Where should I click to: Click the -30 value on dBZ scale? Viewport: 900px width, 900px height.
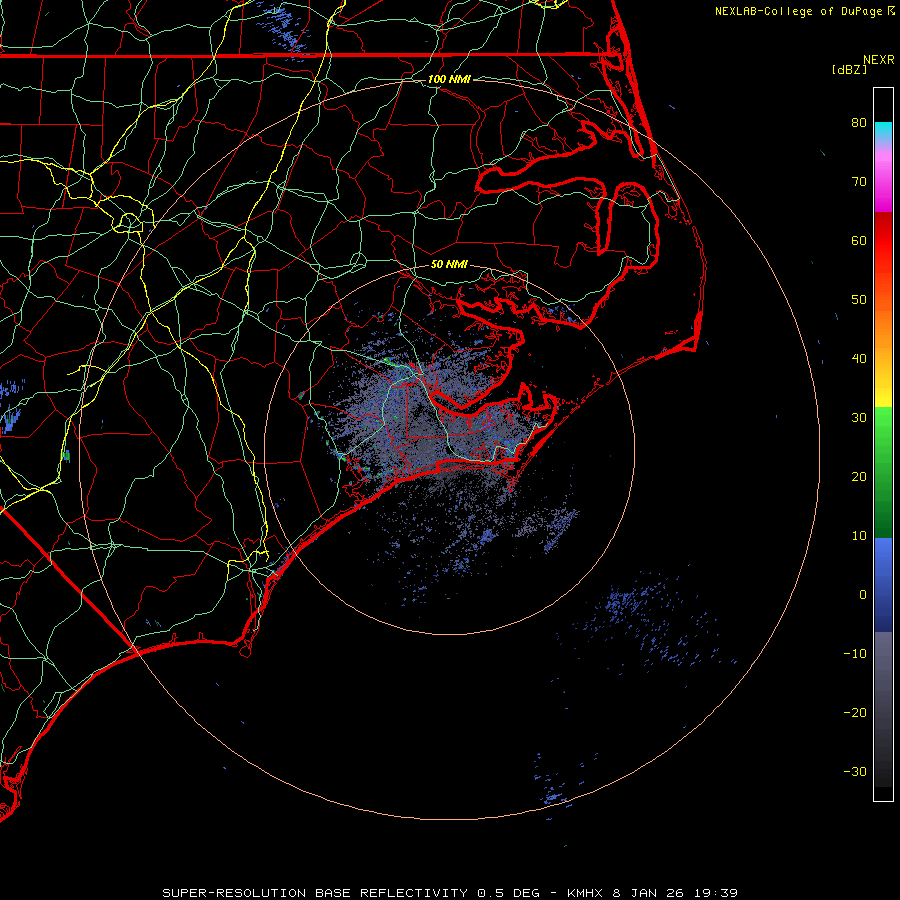point(855,771)
